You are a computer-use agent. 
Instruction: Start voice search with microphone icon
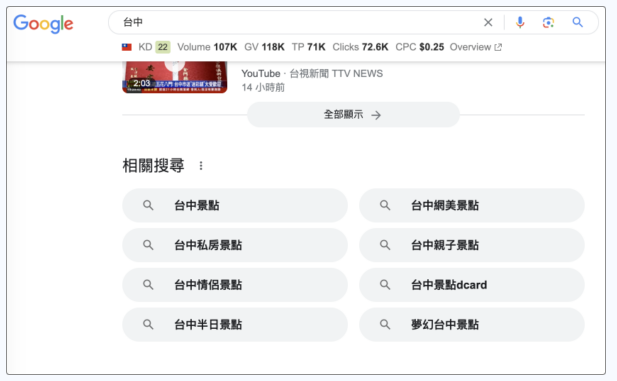[x=520, y=22]
